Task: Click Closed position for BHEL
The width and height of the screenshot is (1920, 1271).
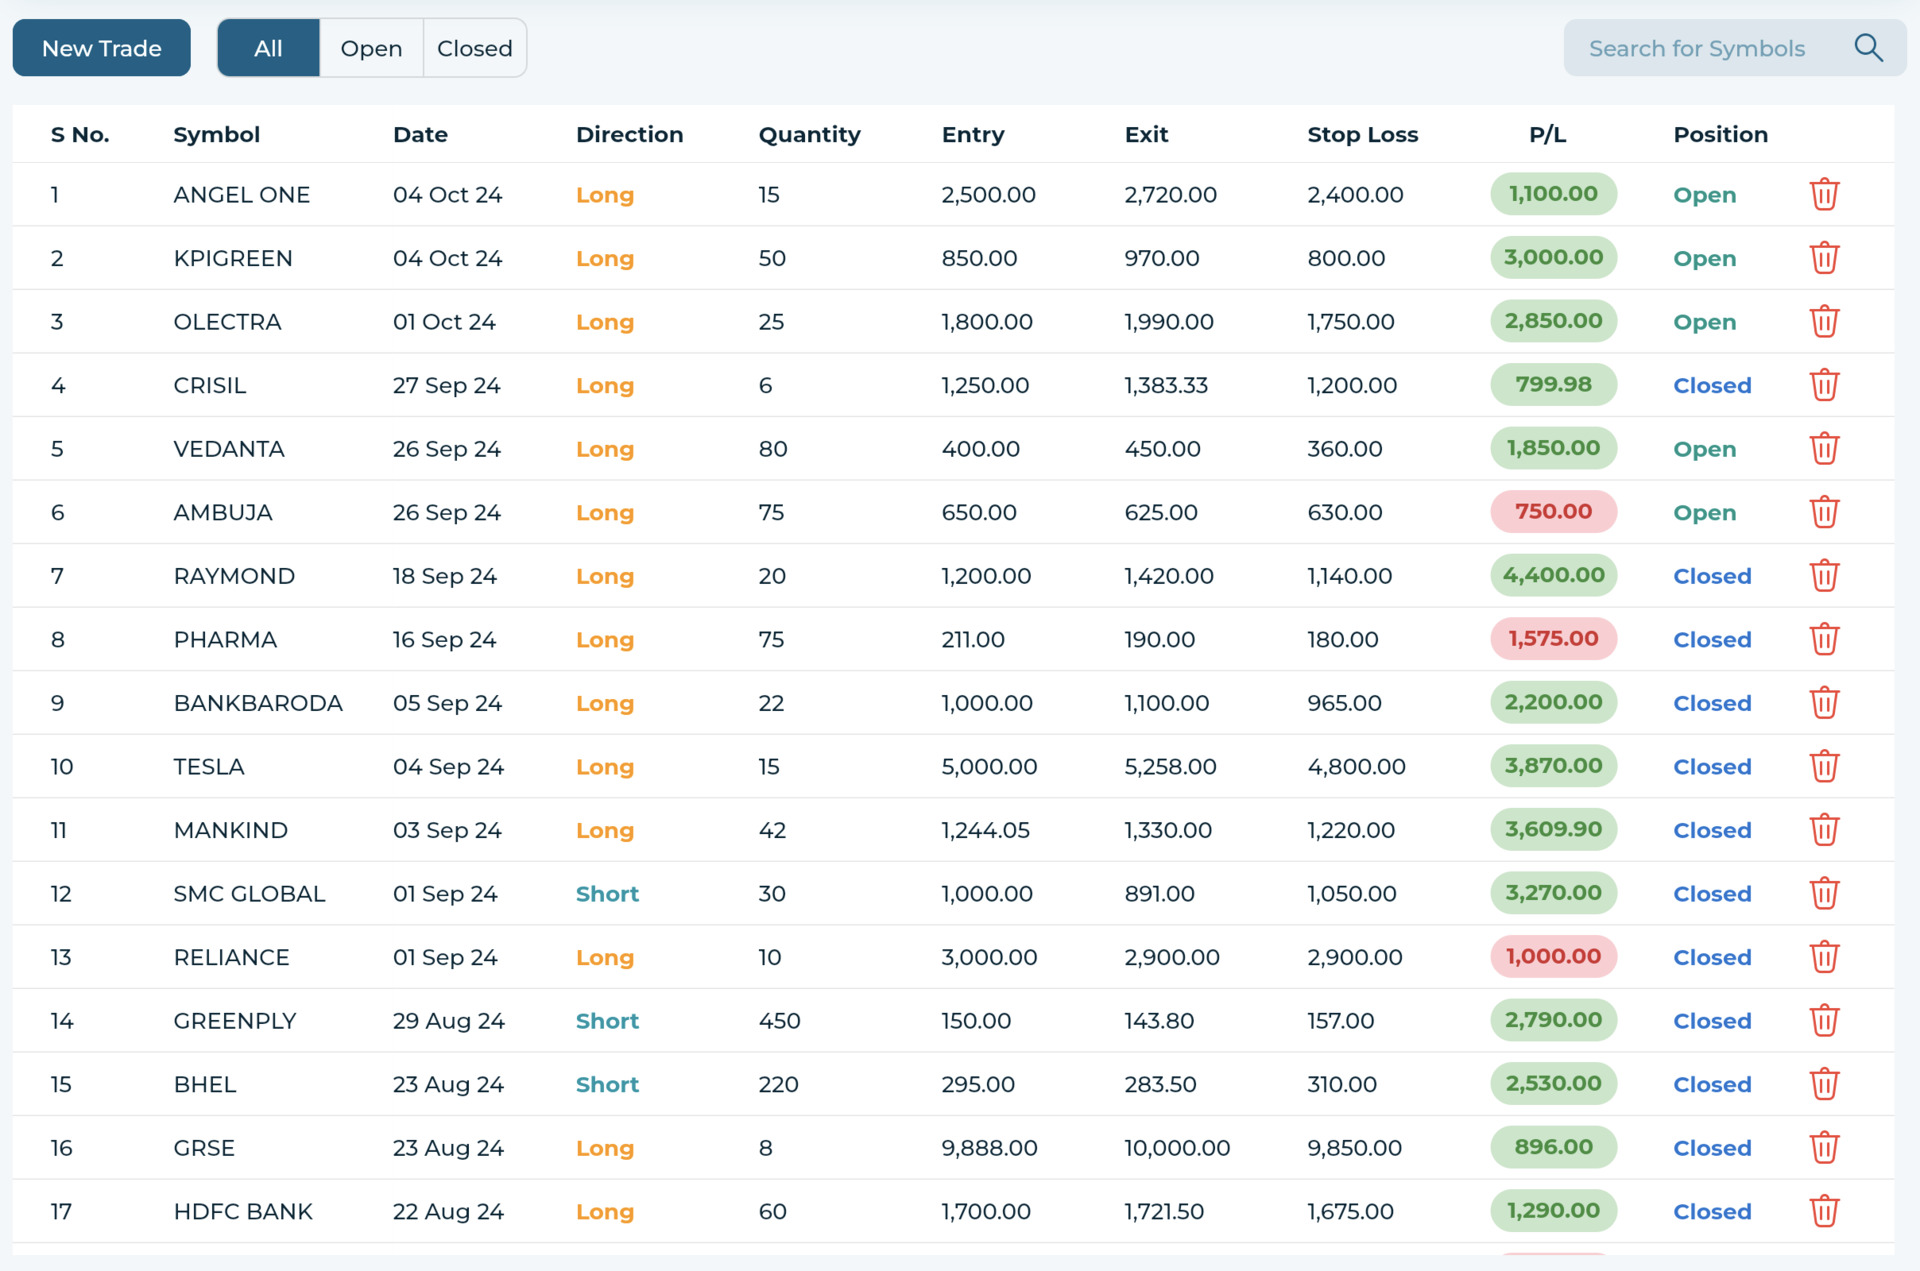Action: pyautogui.click(x=1712, y=1084)
